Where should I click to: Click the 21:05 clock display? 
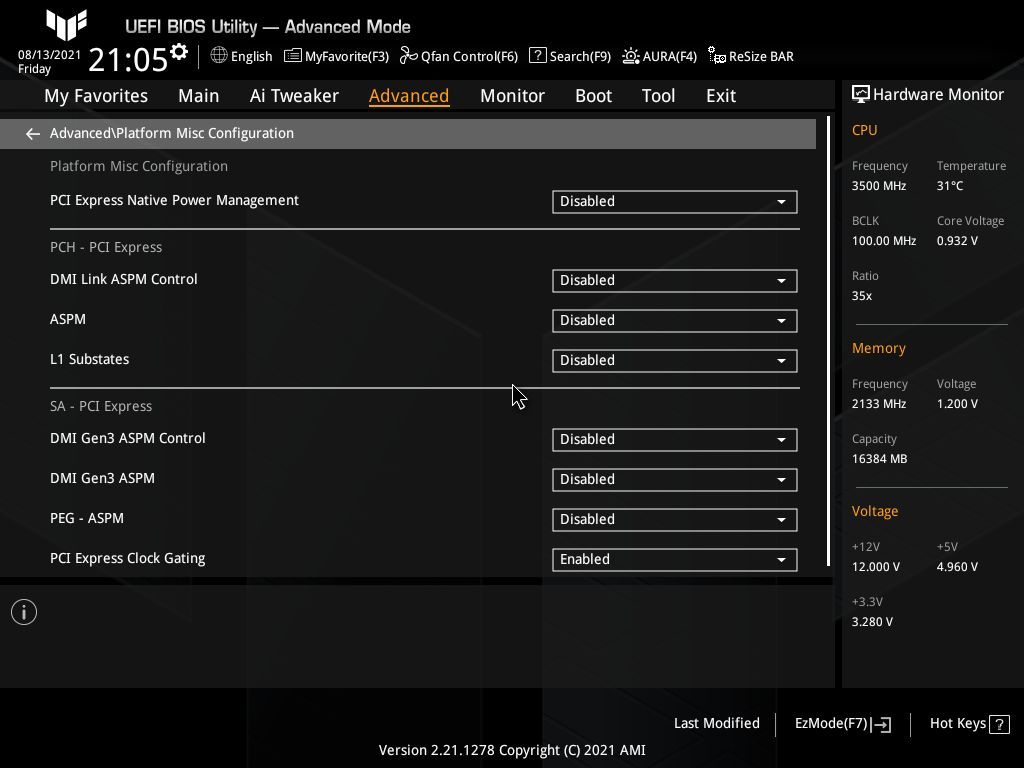coord(128,60)
